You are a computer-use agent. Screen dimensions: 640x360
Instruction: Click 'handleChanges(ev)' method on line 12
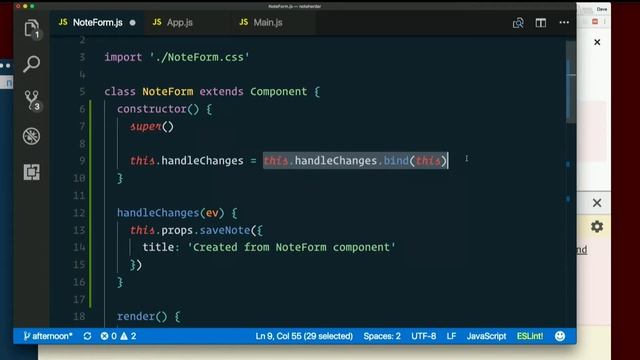coord(171,213)
